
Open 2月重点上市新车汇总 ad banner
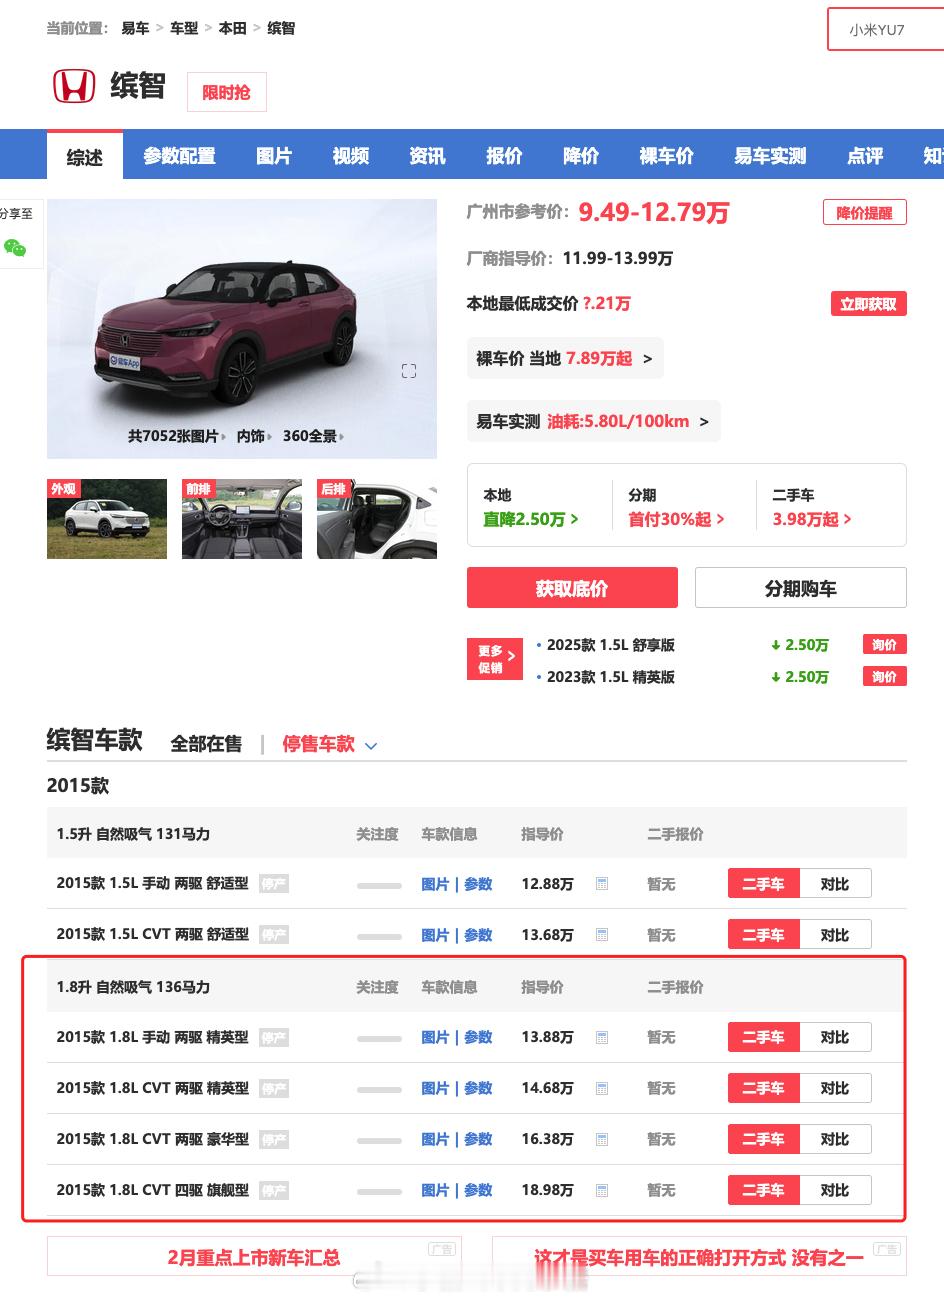point(254,1257)
